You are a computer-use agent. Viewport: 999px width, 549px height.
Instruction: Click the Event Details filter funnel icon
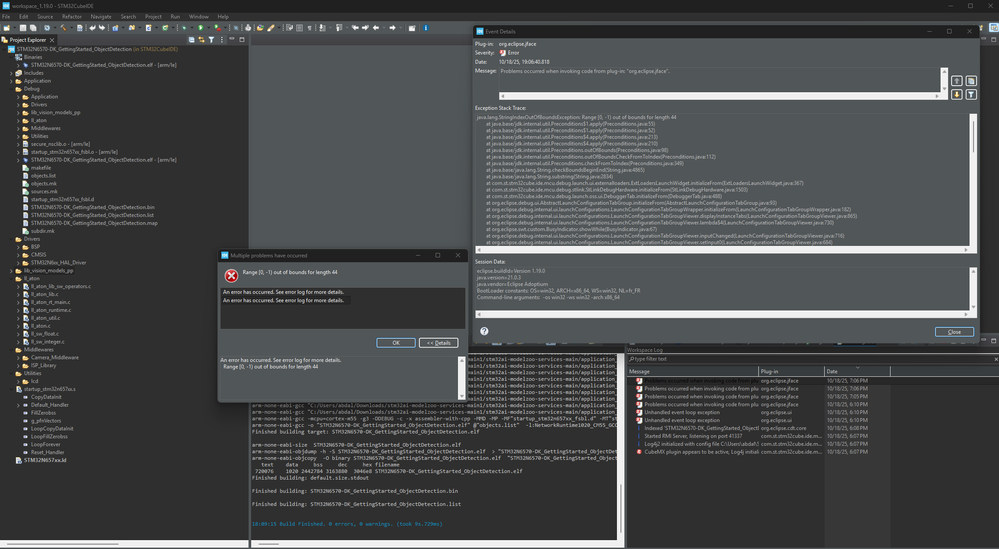tap(970, 94)
